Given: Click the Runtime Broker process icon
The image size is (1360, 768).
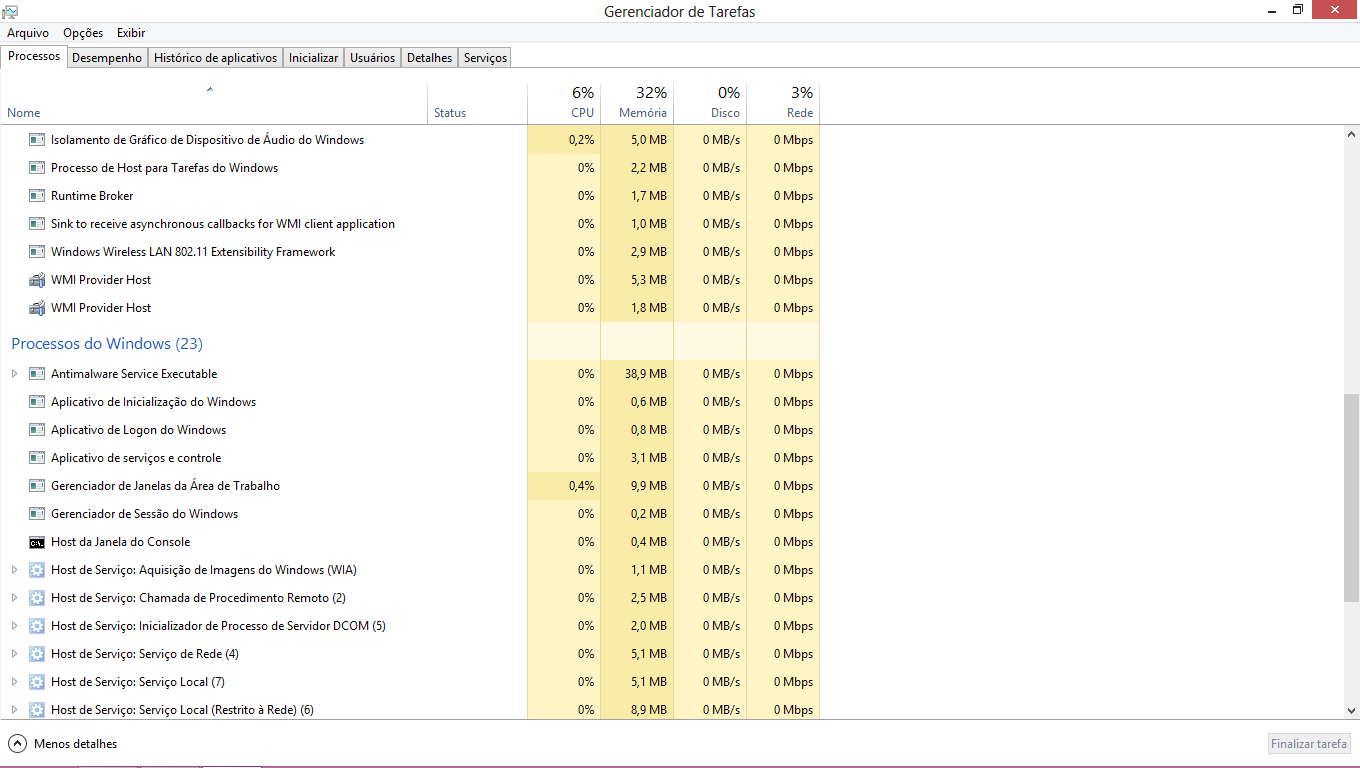Looking at the screenshot, I should pos(37,196).
